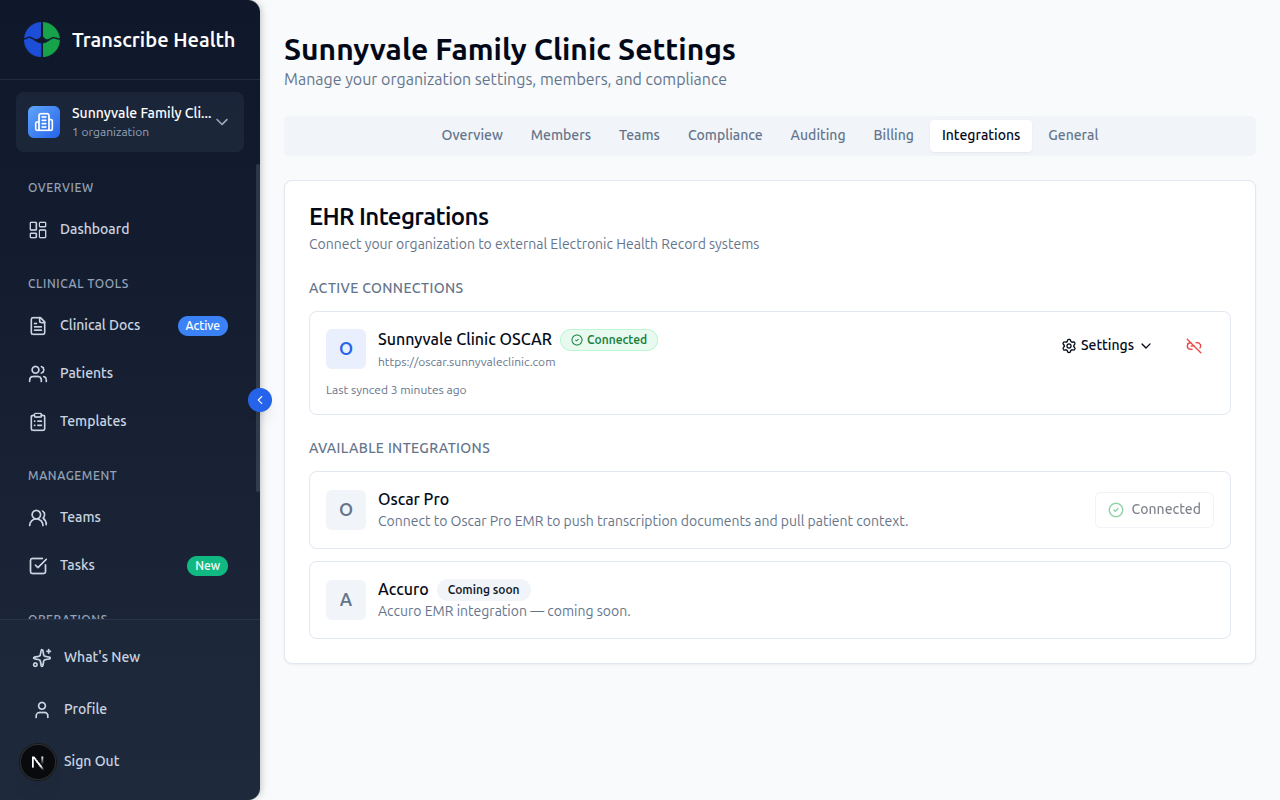Screen dimensions: 1280x800
Task: Open the oscar.sunnyvaleclinic.com link
Action: [467, 362]
